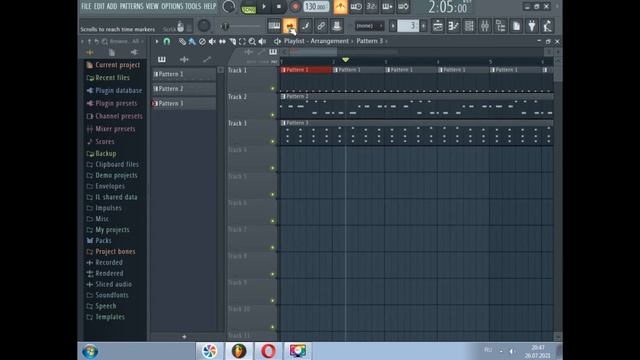This screenshot has height=360, width=640.
Task: Select the Delete tool in playlist toolbar
Action: 202,41
